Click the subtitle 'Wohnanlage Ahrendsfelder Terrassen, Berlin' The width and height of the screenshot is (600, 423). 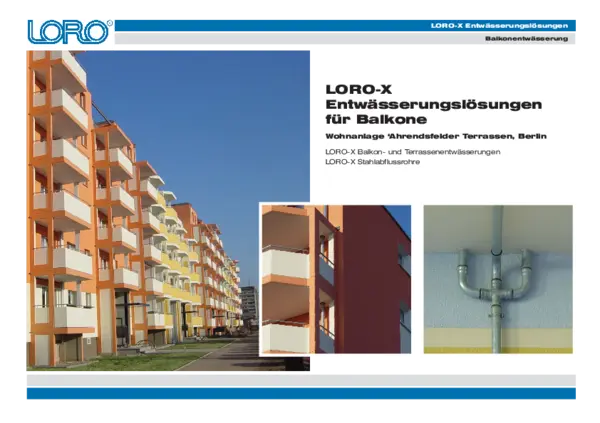(x=436, y=136)
